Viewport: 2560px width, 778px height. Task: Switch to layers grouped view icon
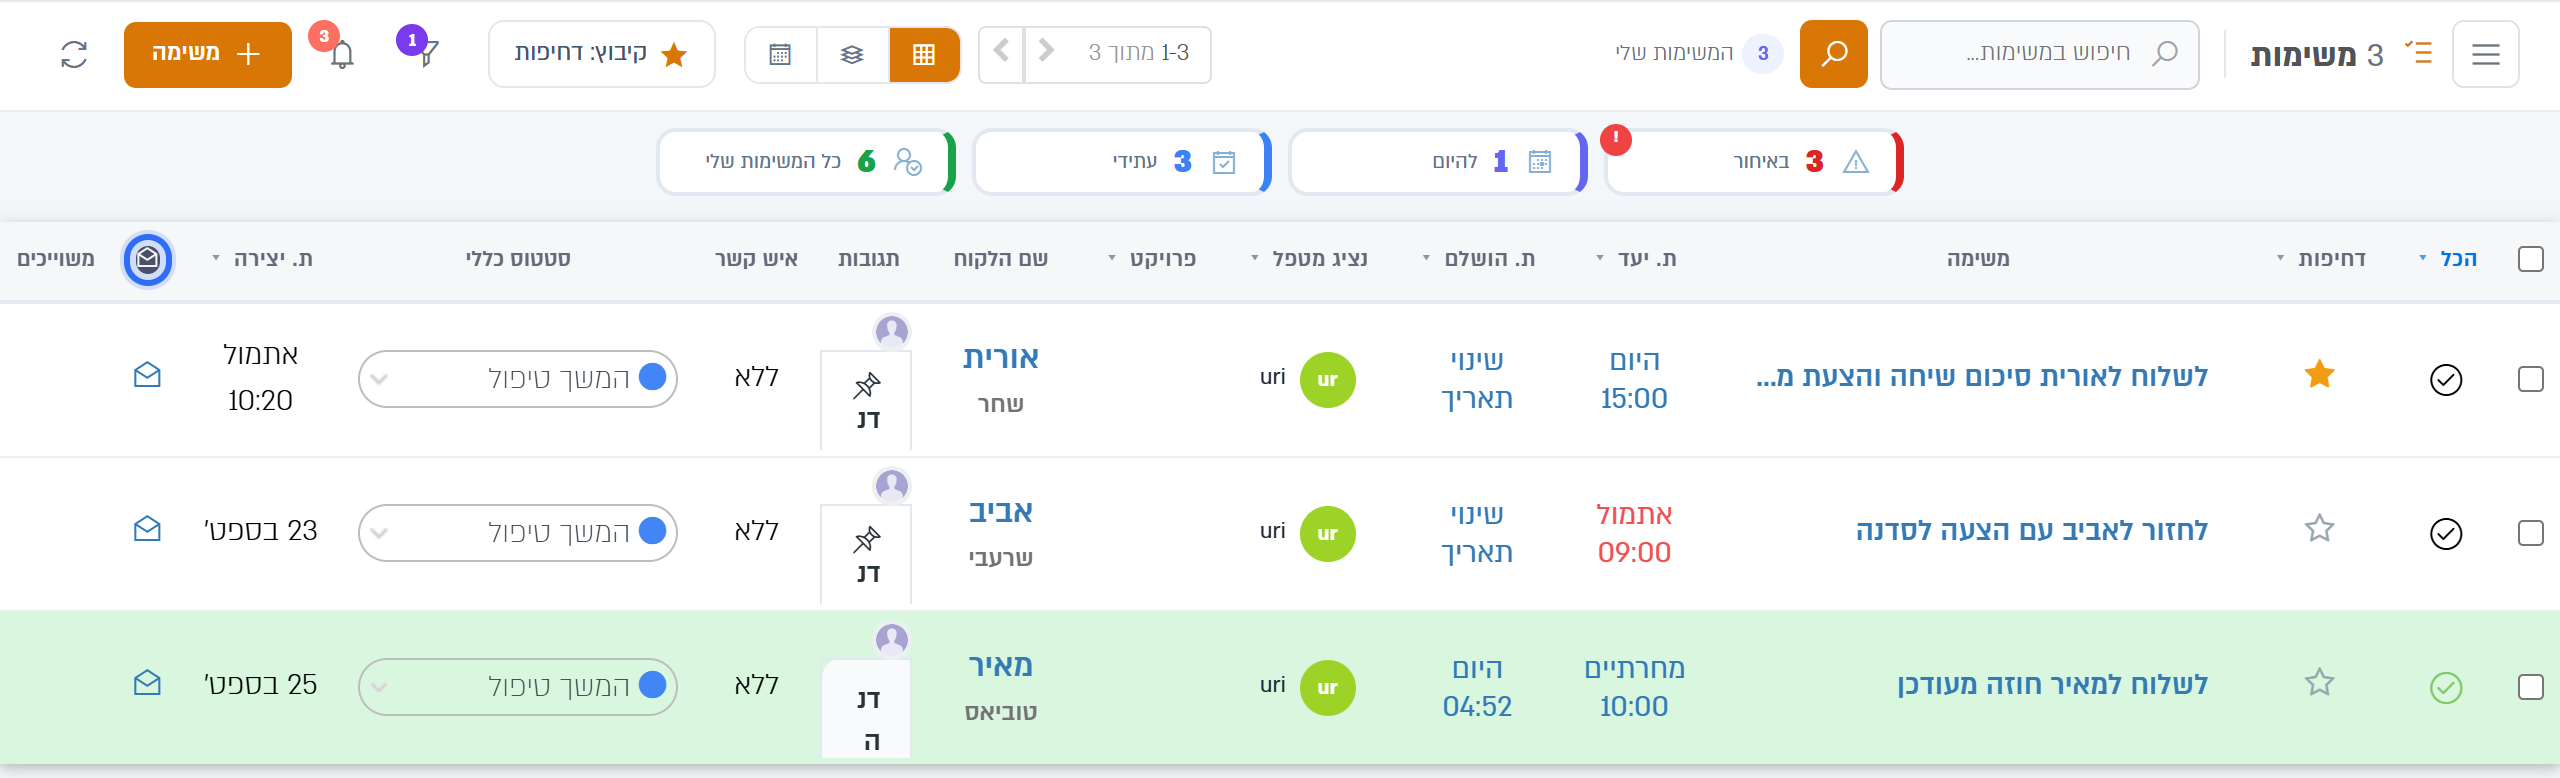[852, 54]
